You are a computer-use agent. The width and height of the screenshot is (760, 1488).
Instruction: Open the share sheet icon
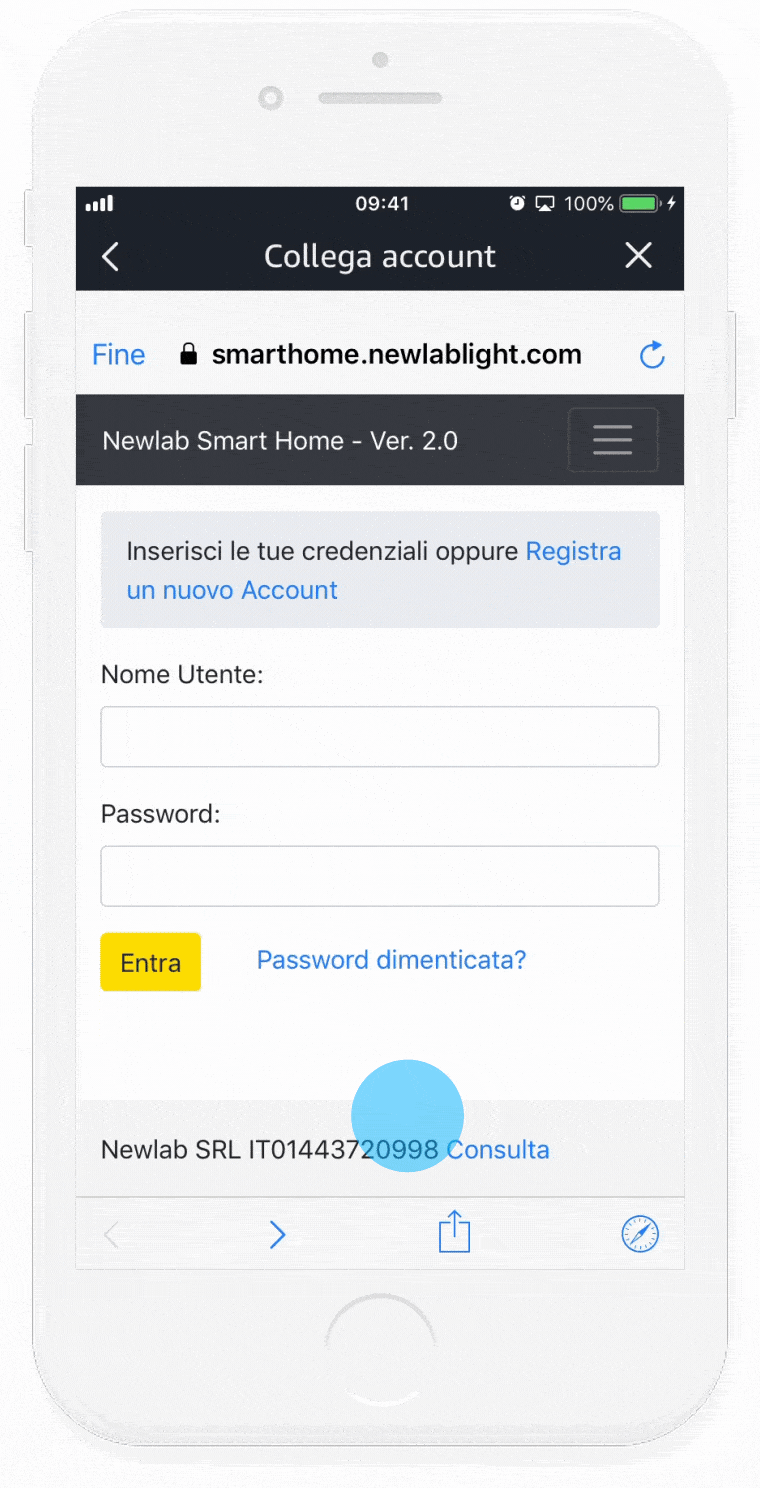(454, 1231)
